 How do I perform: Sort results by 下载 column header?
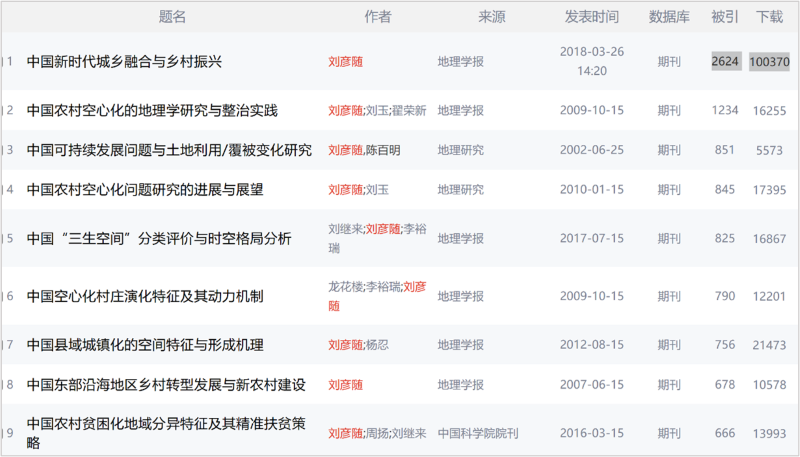click(769, 17)
